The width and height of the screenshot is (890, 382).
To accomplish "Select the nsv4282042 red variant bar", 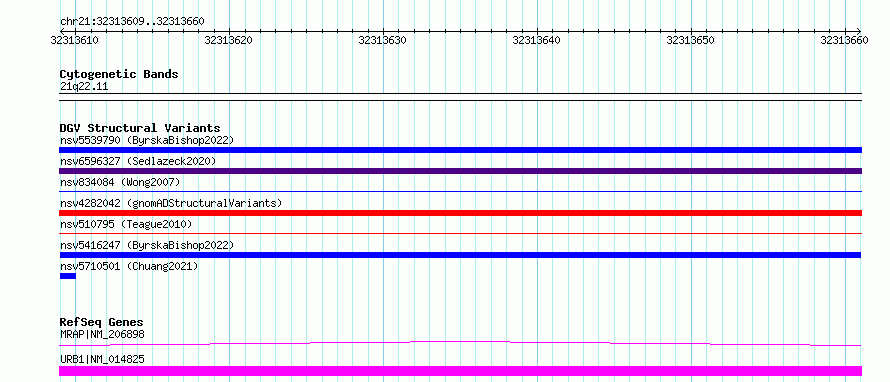I will 460,213.
